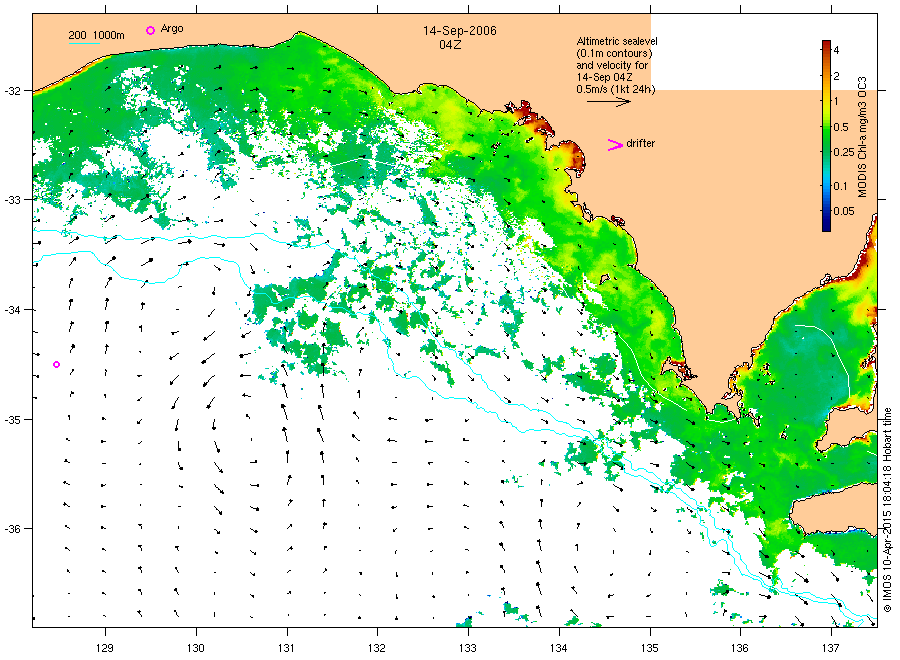Screen dimensions: 900x660
Task: Click the '-35' latitude axis label
Action: click(x=12, y=420)
